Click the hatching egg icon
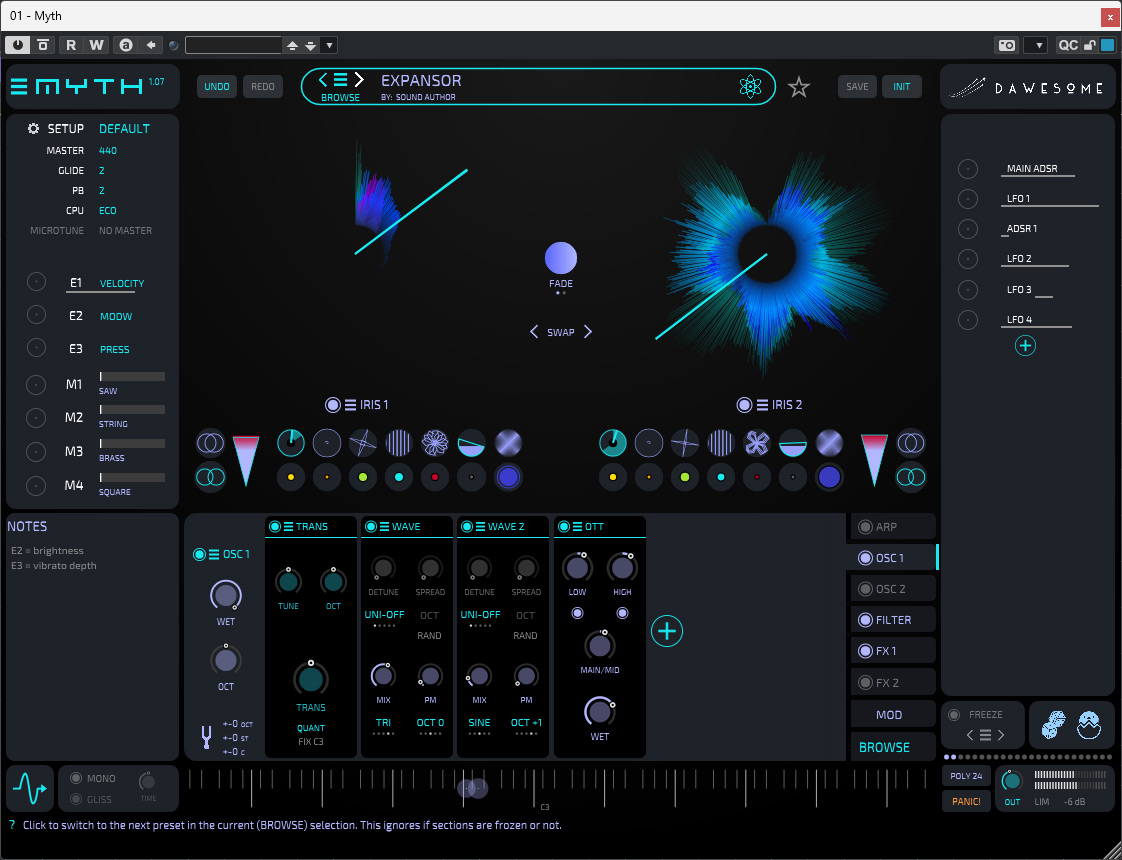This screenshot has height=860, width=1122. coord(1089,725)
